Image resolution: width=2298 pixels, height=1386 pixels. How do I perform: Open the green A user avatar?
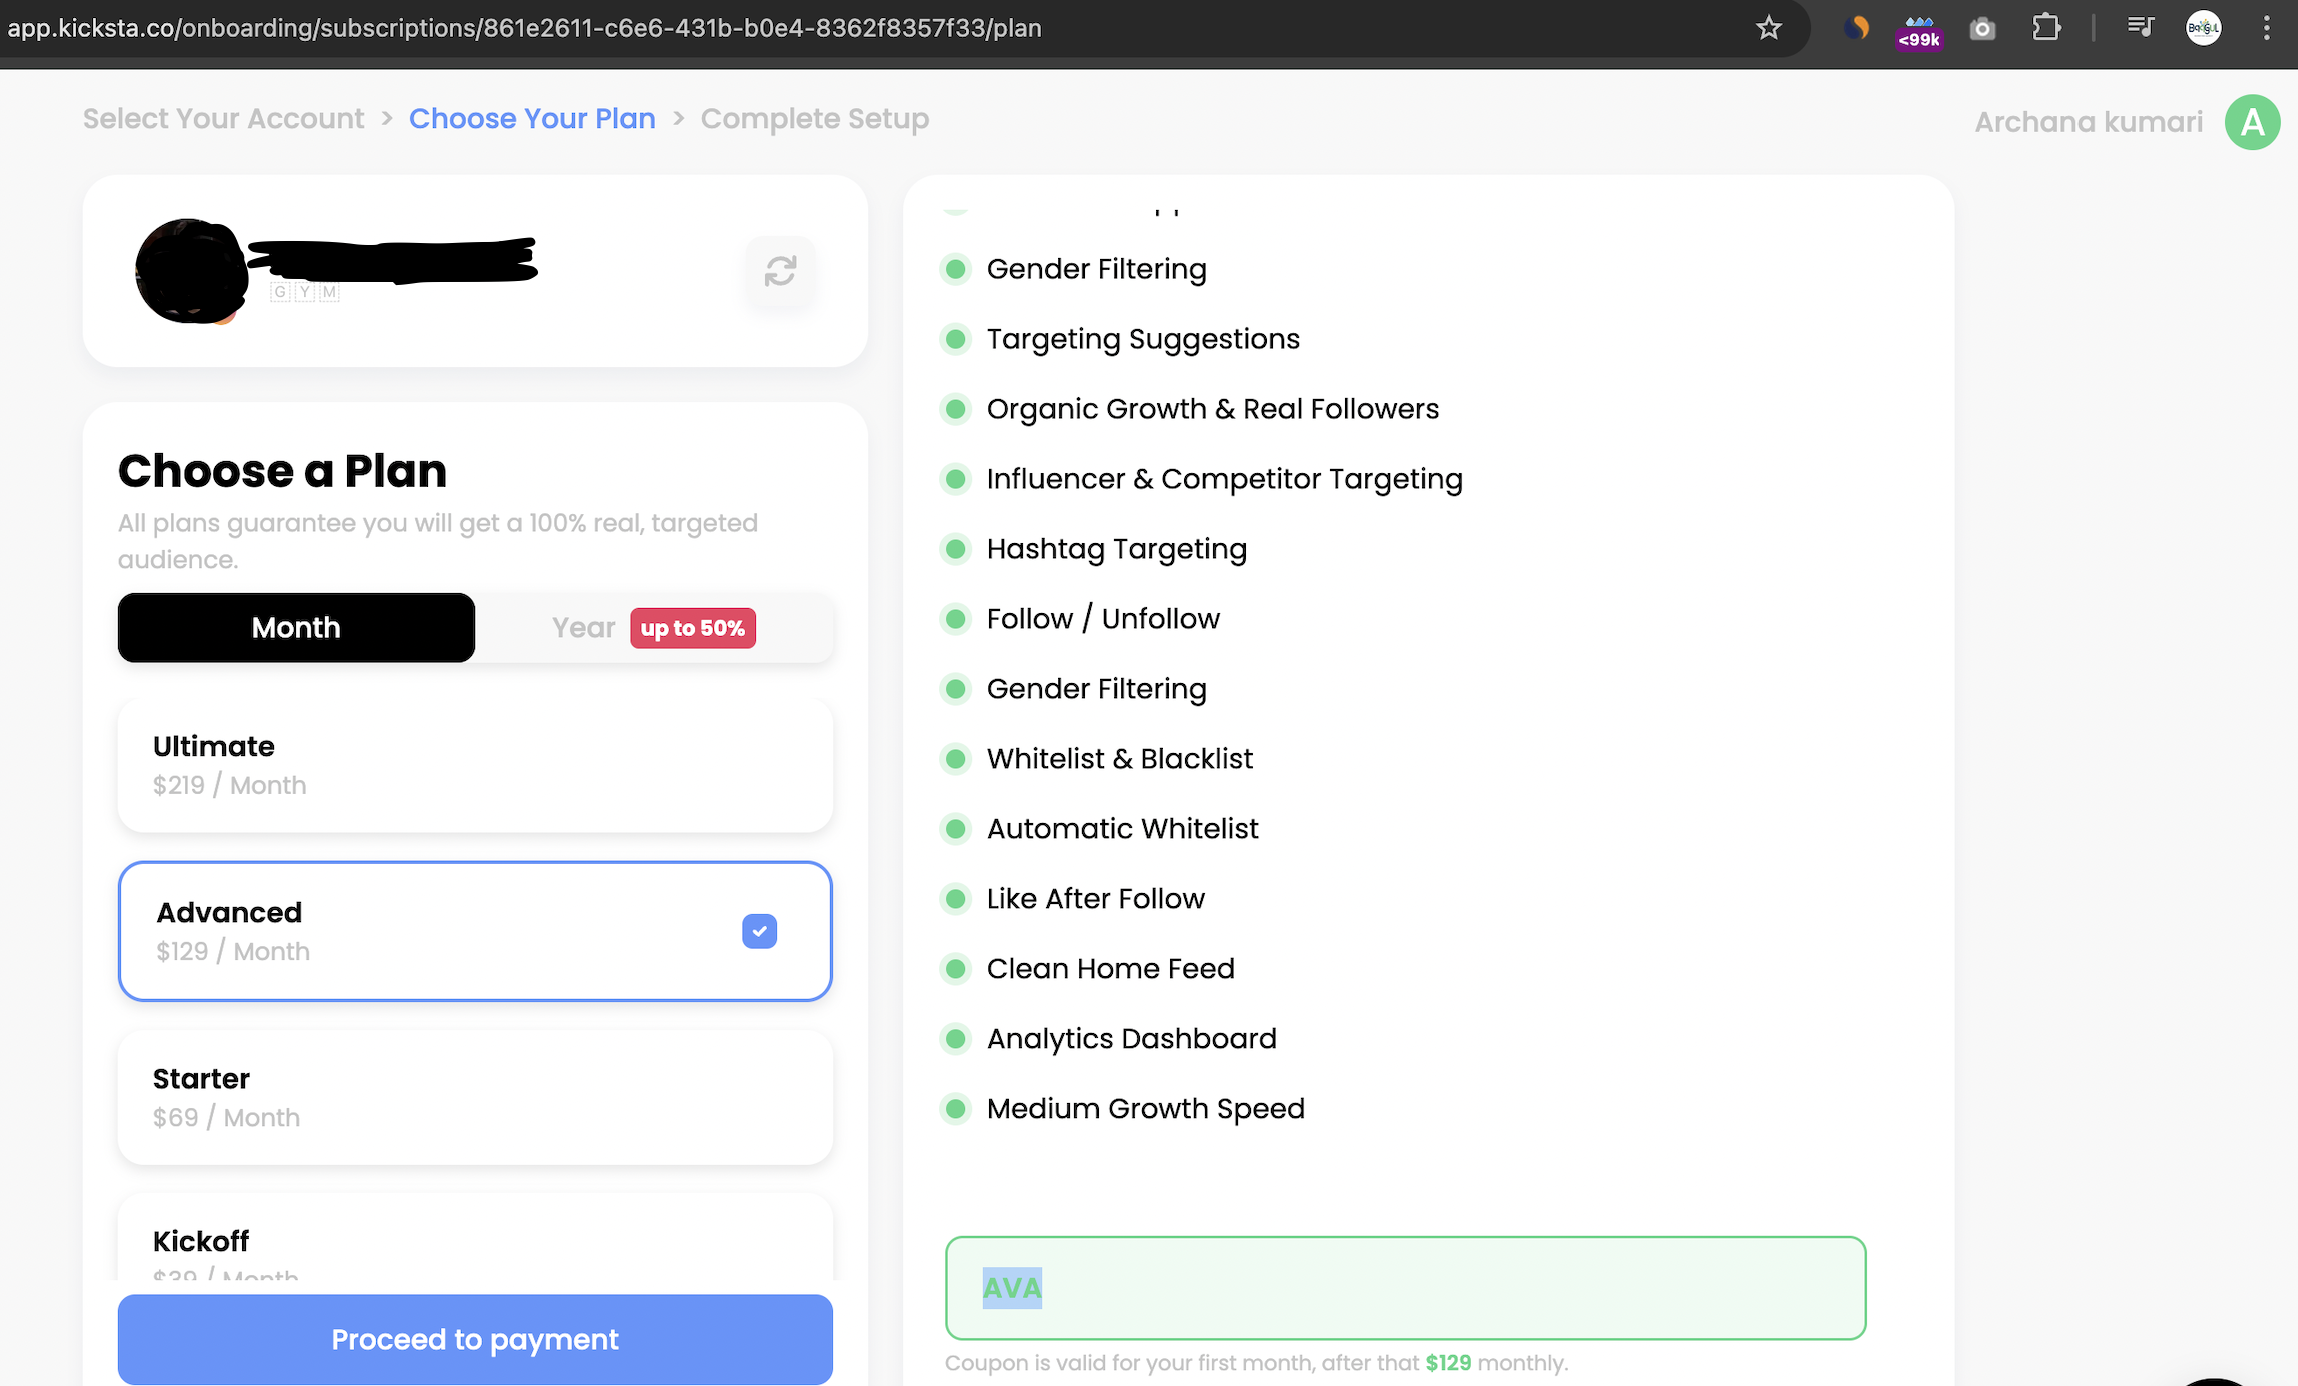2252,122
